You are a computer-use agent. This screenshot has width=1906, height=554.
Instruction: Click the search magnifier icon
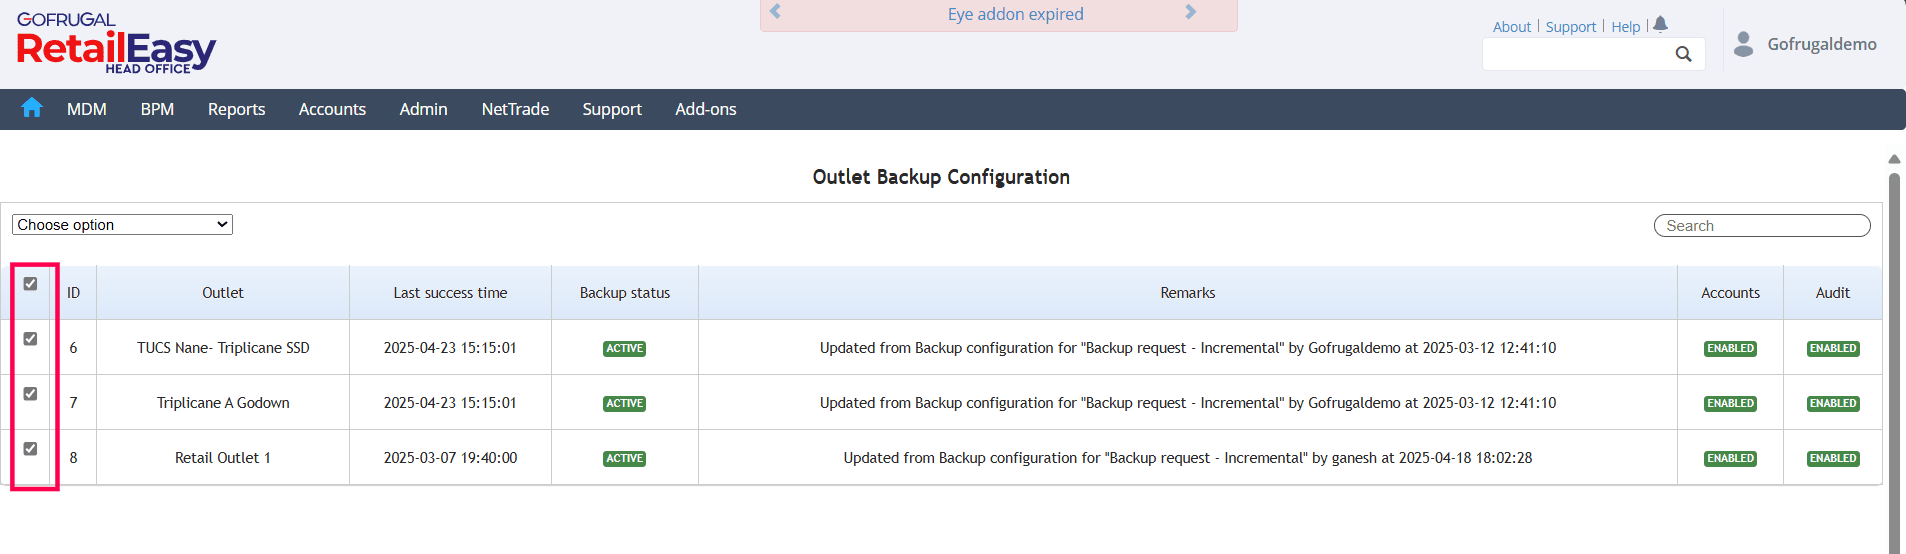(x=1684, y=54)
